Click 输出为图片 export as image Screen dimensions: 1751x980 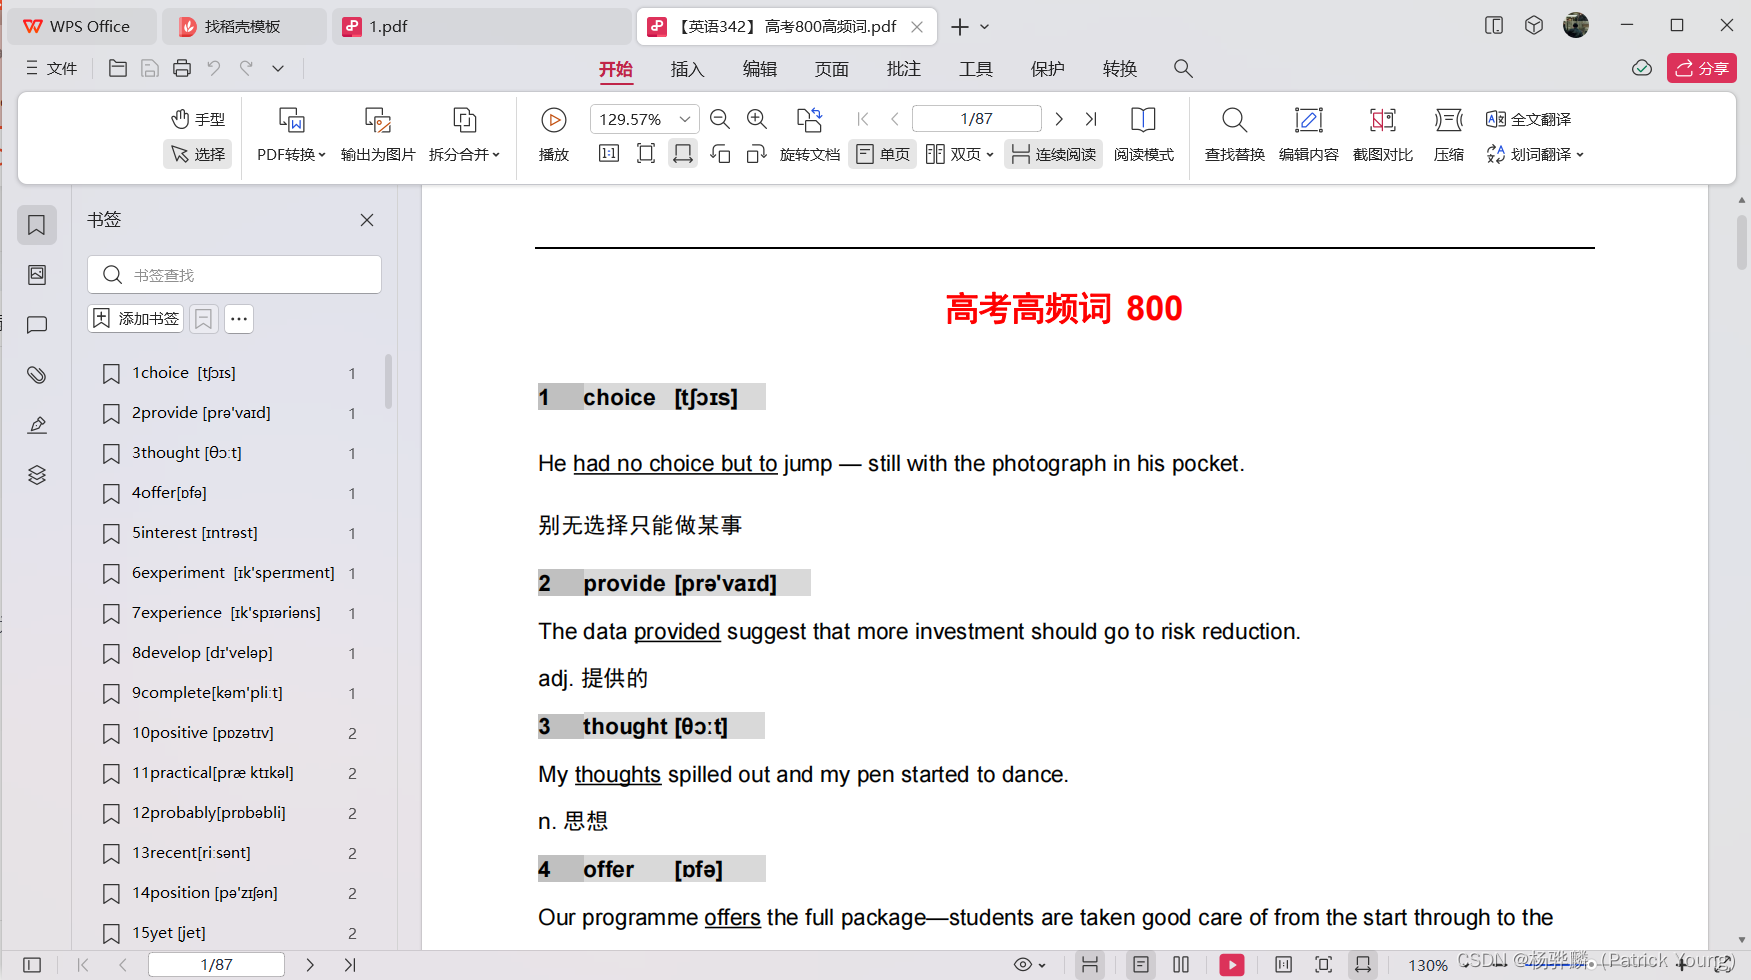point(378,135)
